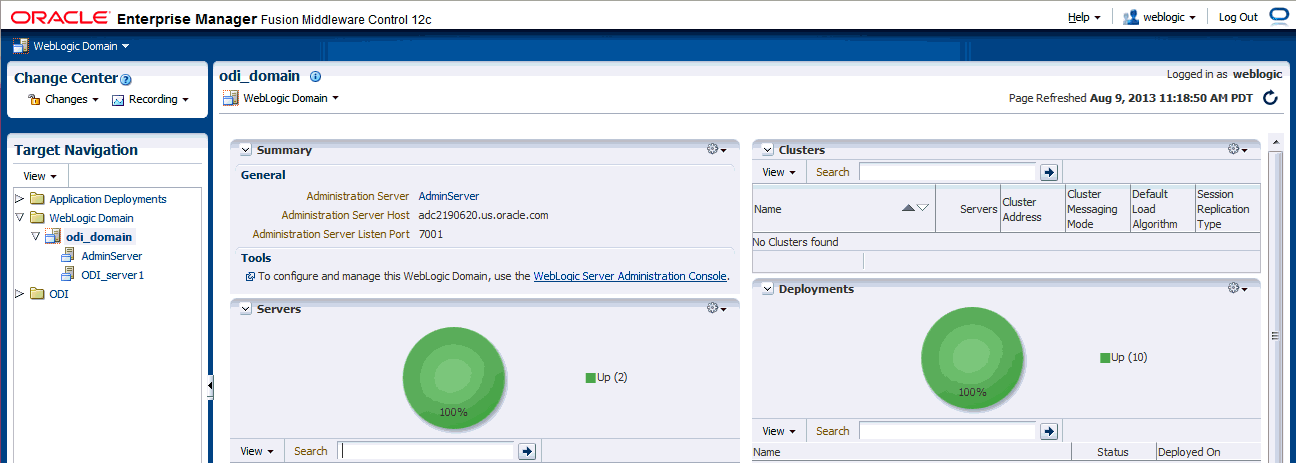Click the Oracle O icon beside Log Out

tap(1279, 16)
